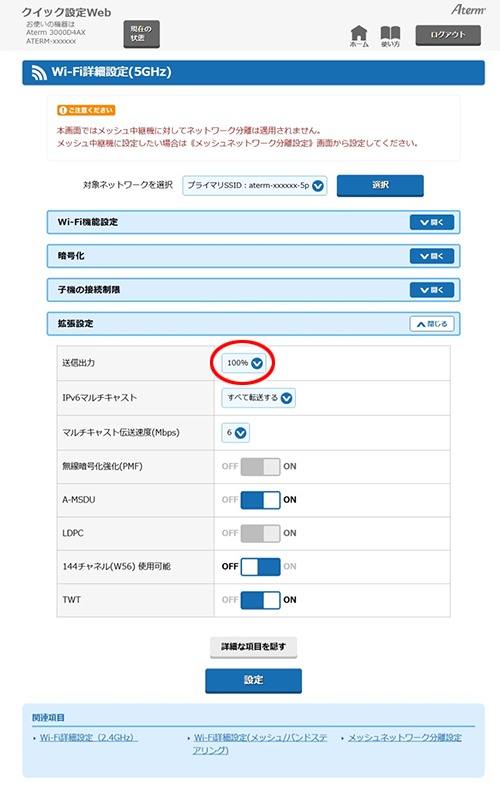The width and height of the screenshot is (500, 793).
Task: Toggle the 144チャネル(W56) switch
Action: pyautogui.click(x=260, y=566)
